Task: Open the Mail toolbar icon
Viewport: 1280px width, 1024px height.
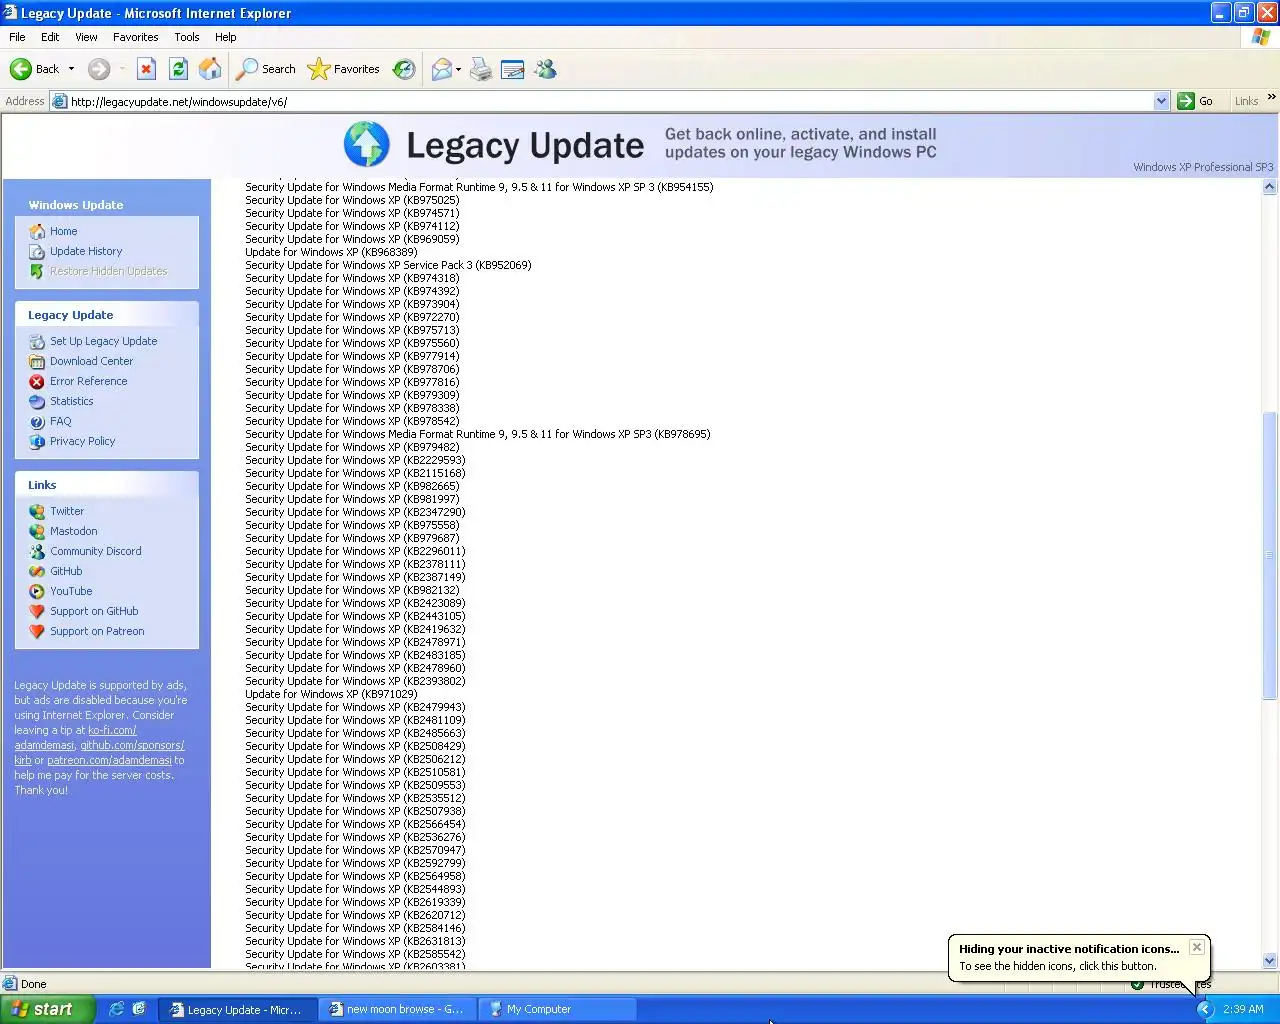Action: [x=441, y=69]
